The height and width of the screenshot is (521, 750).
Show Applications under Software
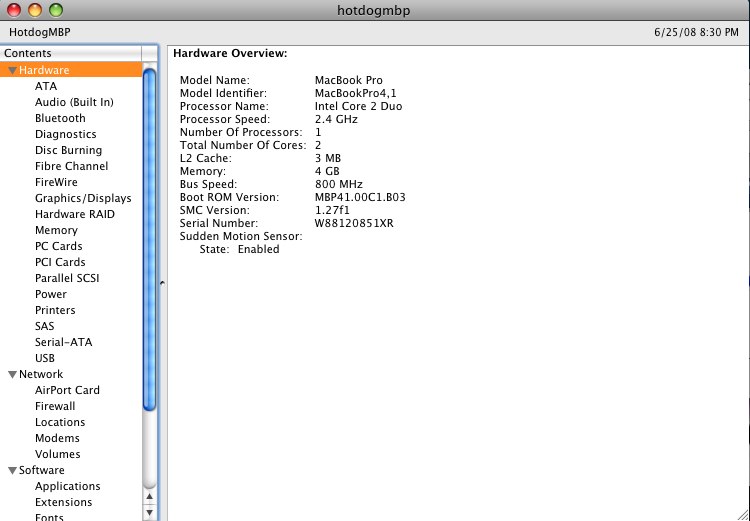[x=67, y=486]
